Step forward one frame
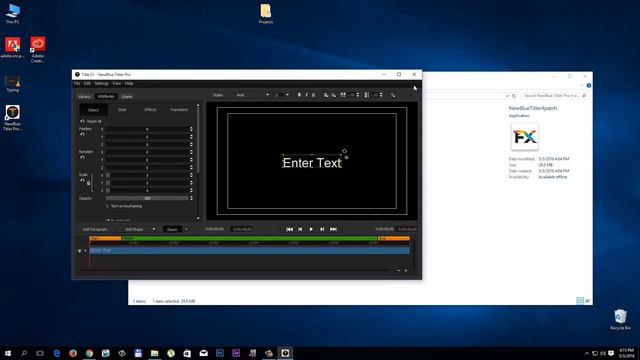The height and width of the screenshot is (360, 640). click(x=322, y=229)
